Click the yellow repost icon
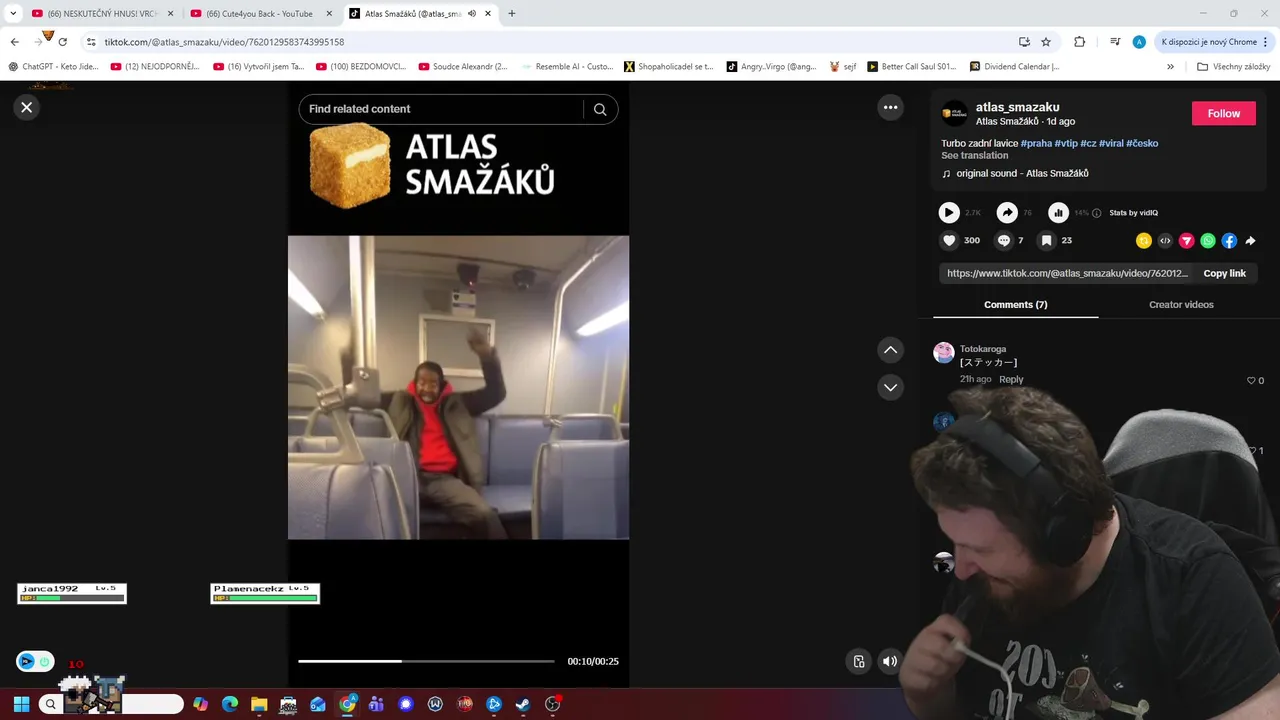Viewport: 1280px width, 720px height. (1144, 241)
